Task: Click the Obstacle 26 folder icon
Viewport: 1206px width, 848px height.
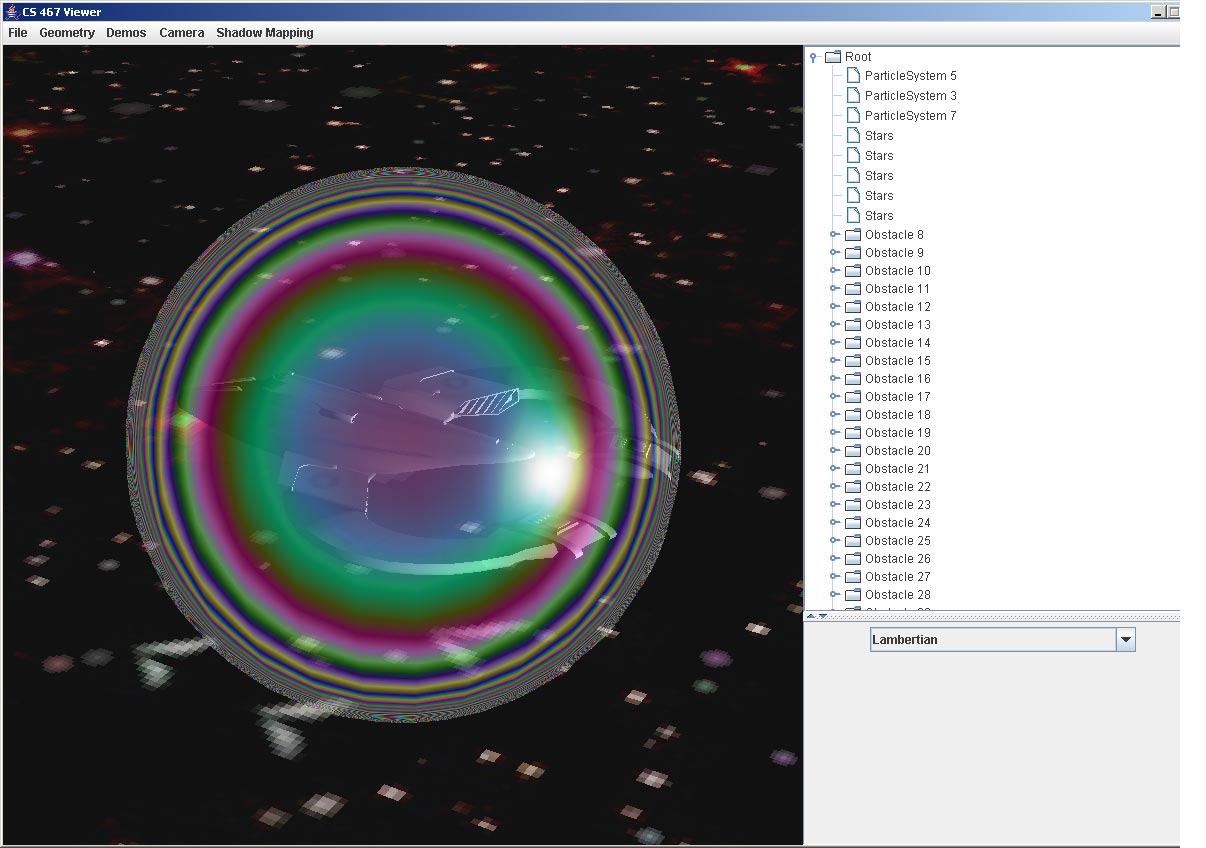Action: [853, 559]
